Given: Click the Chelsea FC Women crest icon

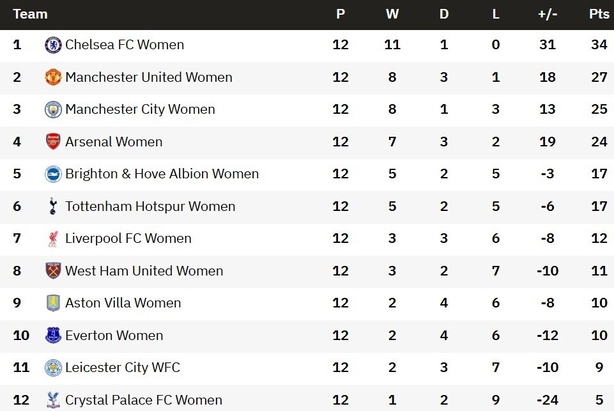Looking at the screenshot, I should [x=53, y=45].
